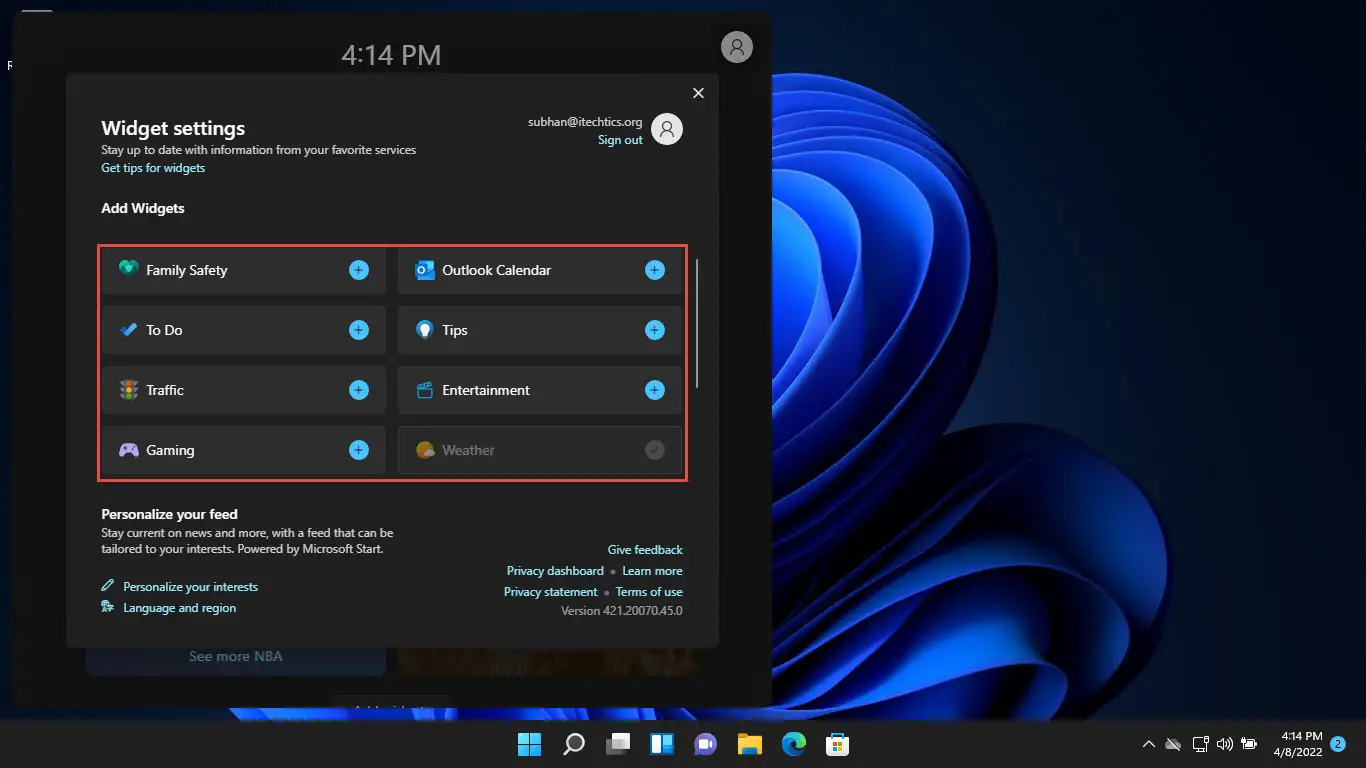Click the Family Safety heart icon
The height and width of the screenshot is (768, 1366).
(128, 269)
